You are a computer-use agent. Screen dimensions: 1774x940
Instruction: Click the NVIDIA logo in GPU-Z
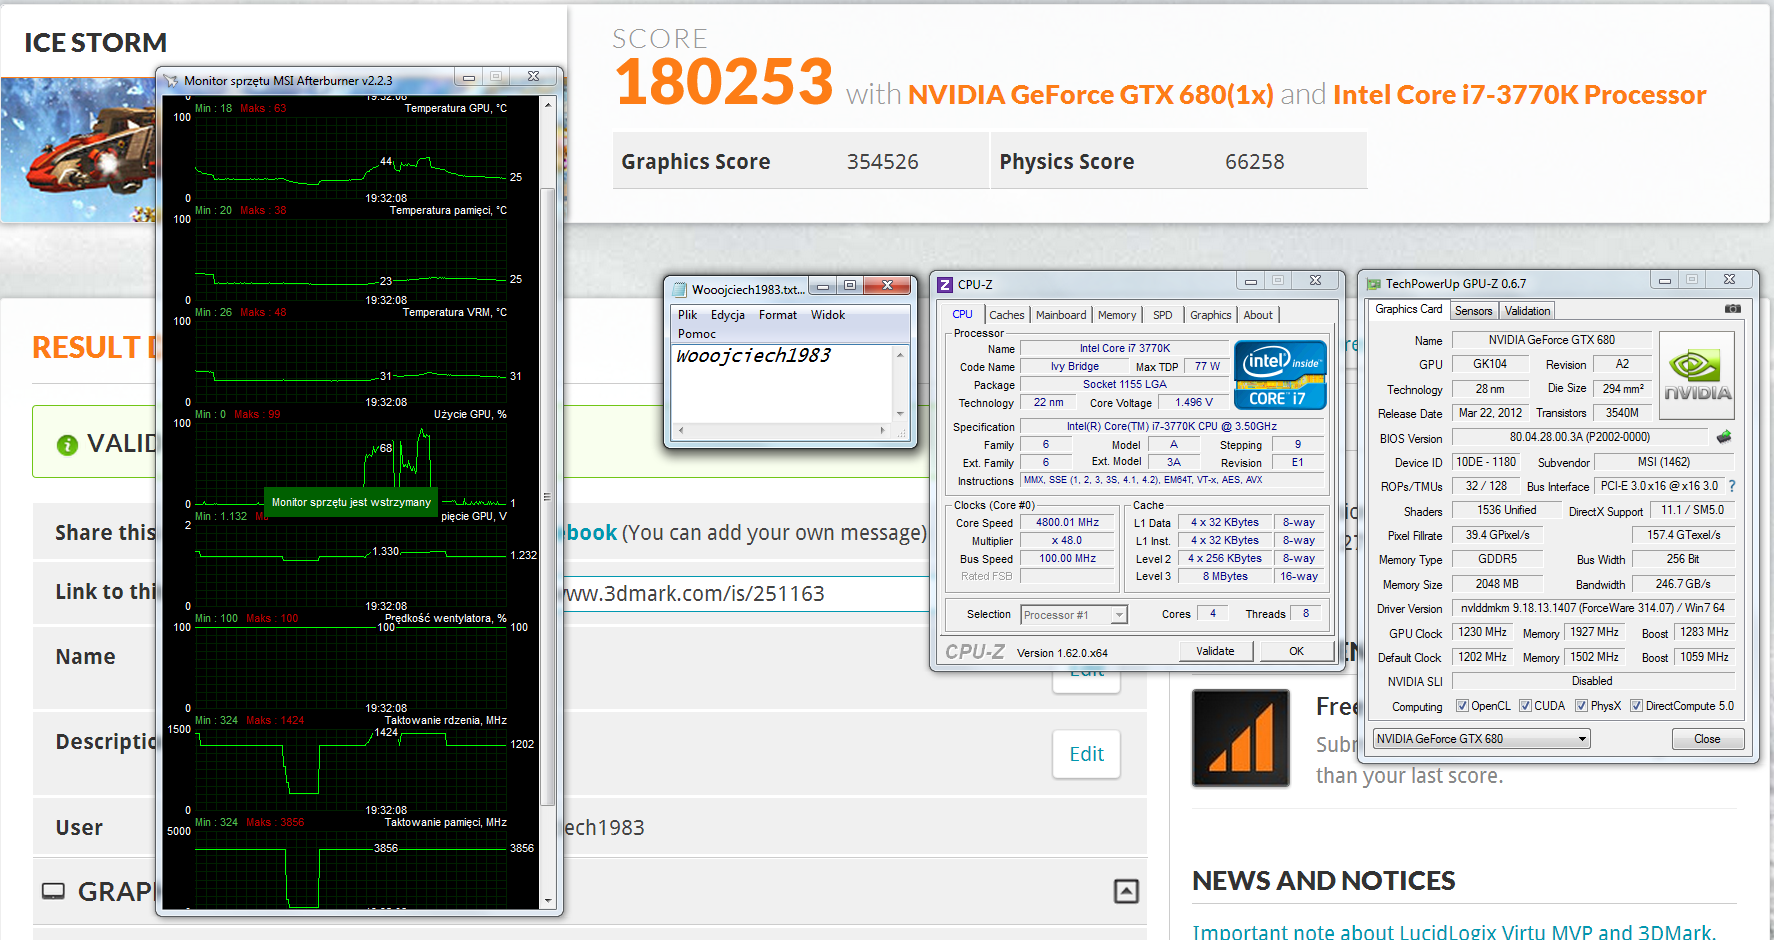[1696, 375]
